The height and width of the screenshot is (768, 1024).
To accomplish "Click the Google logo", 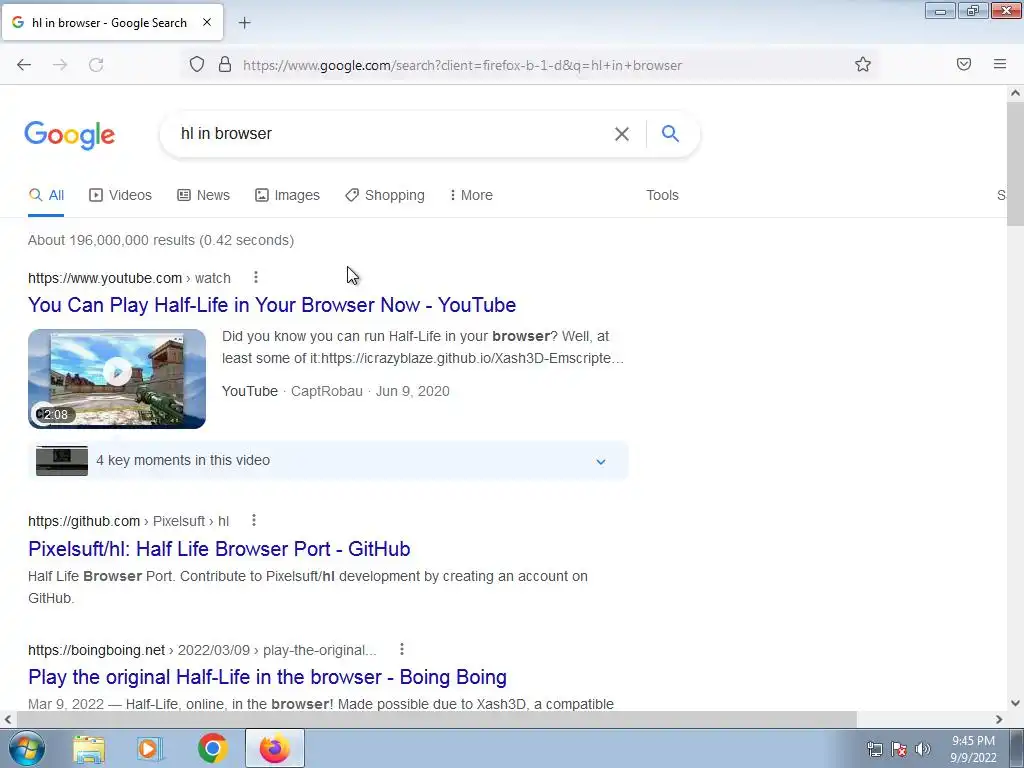I will click(x=70, y=135).
